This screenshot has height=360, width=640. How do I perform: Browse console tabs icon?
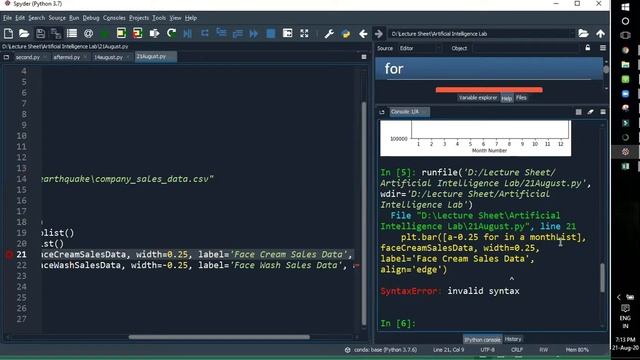(382, 112)
